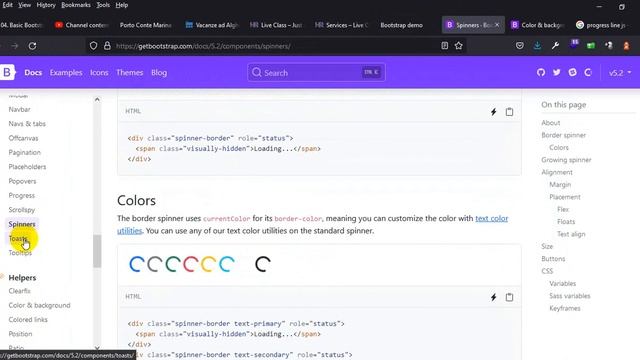640x360 pixels.
Task: Open Offcanvas in the sidebar
Action: [23, 138]
